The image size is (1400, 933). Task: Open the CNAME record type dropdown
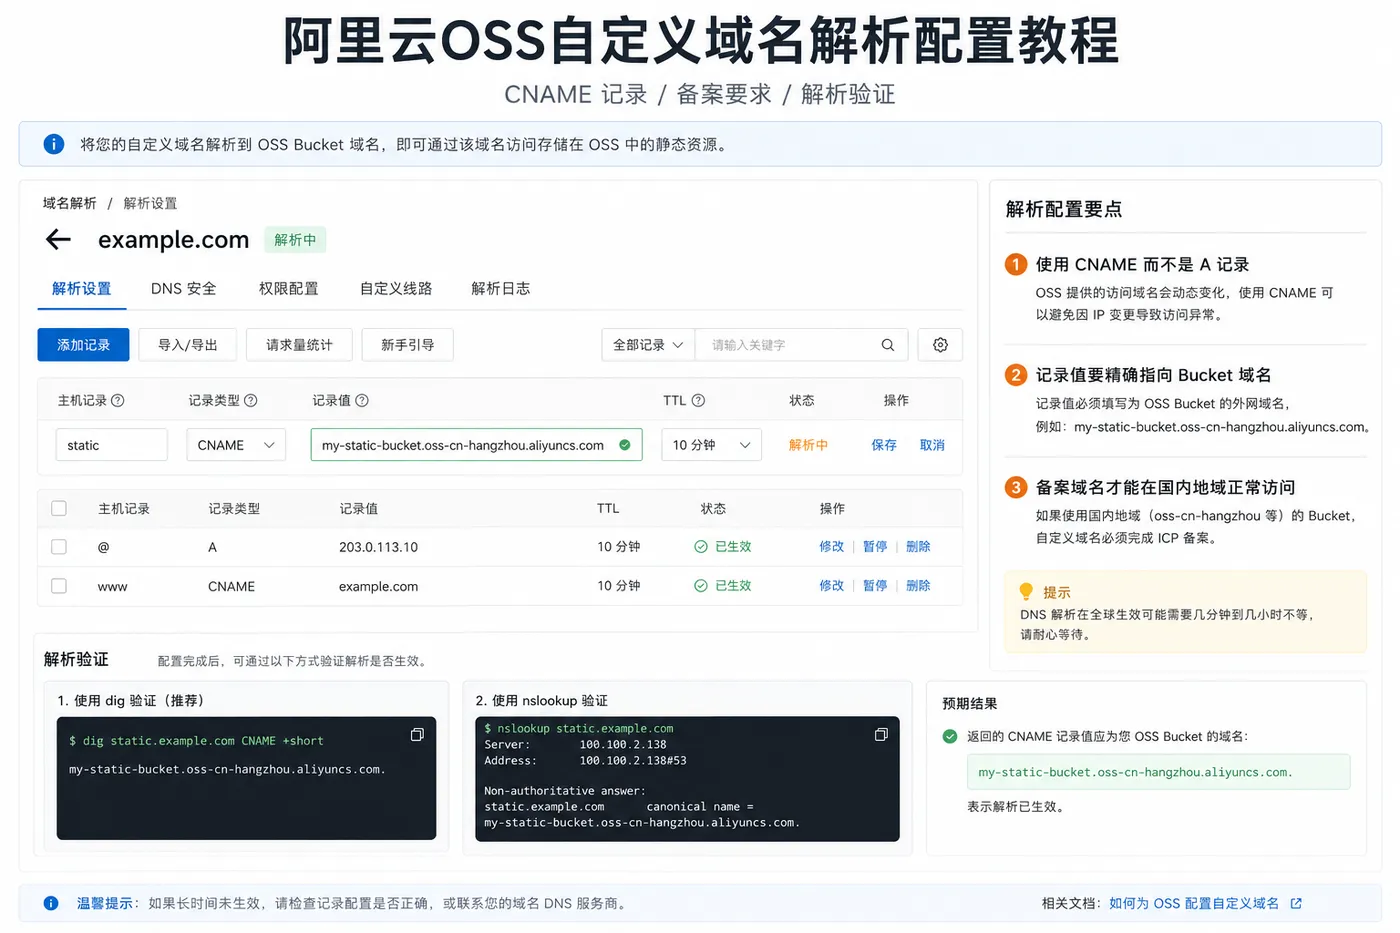(x=236, y=445)
